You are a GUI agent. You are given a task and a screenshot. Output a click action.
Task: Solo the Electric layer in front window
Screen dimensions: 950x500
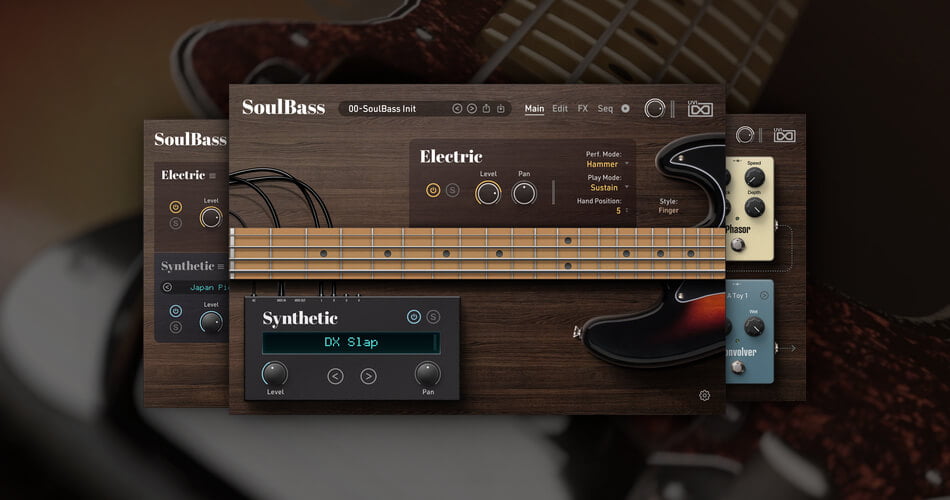452,190
